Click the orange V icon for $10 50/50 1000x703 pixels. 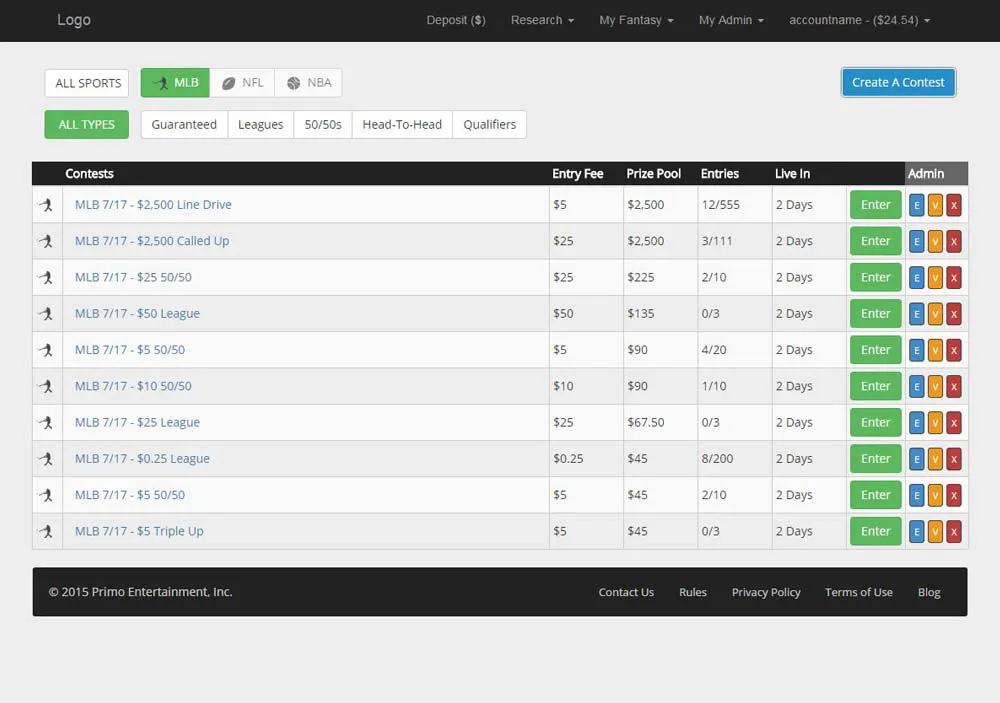tap(935, 386)
